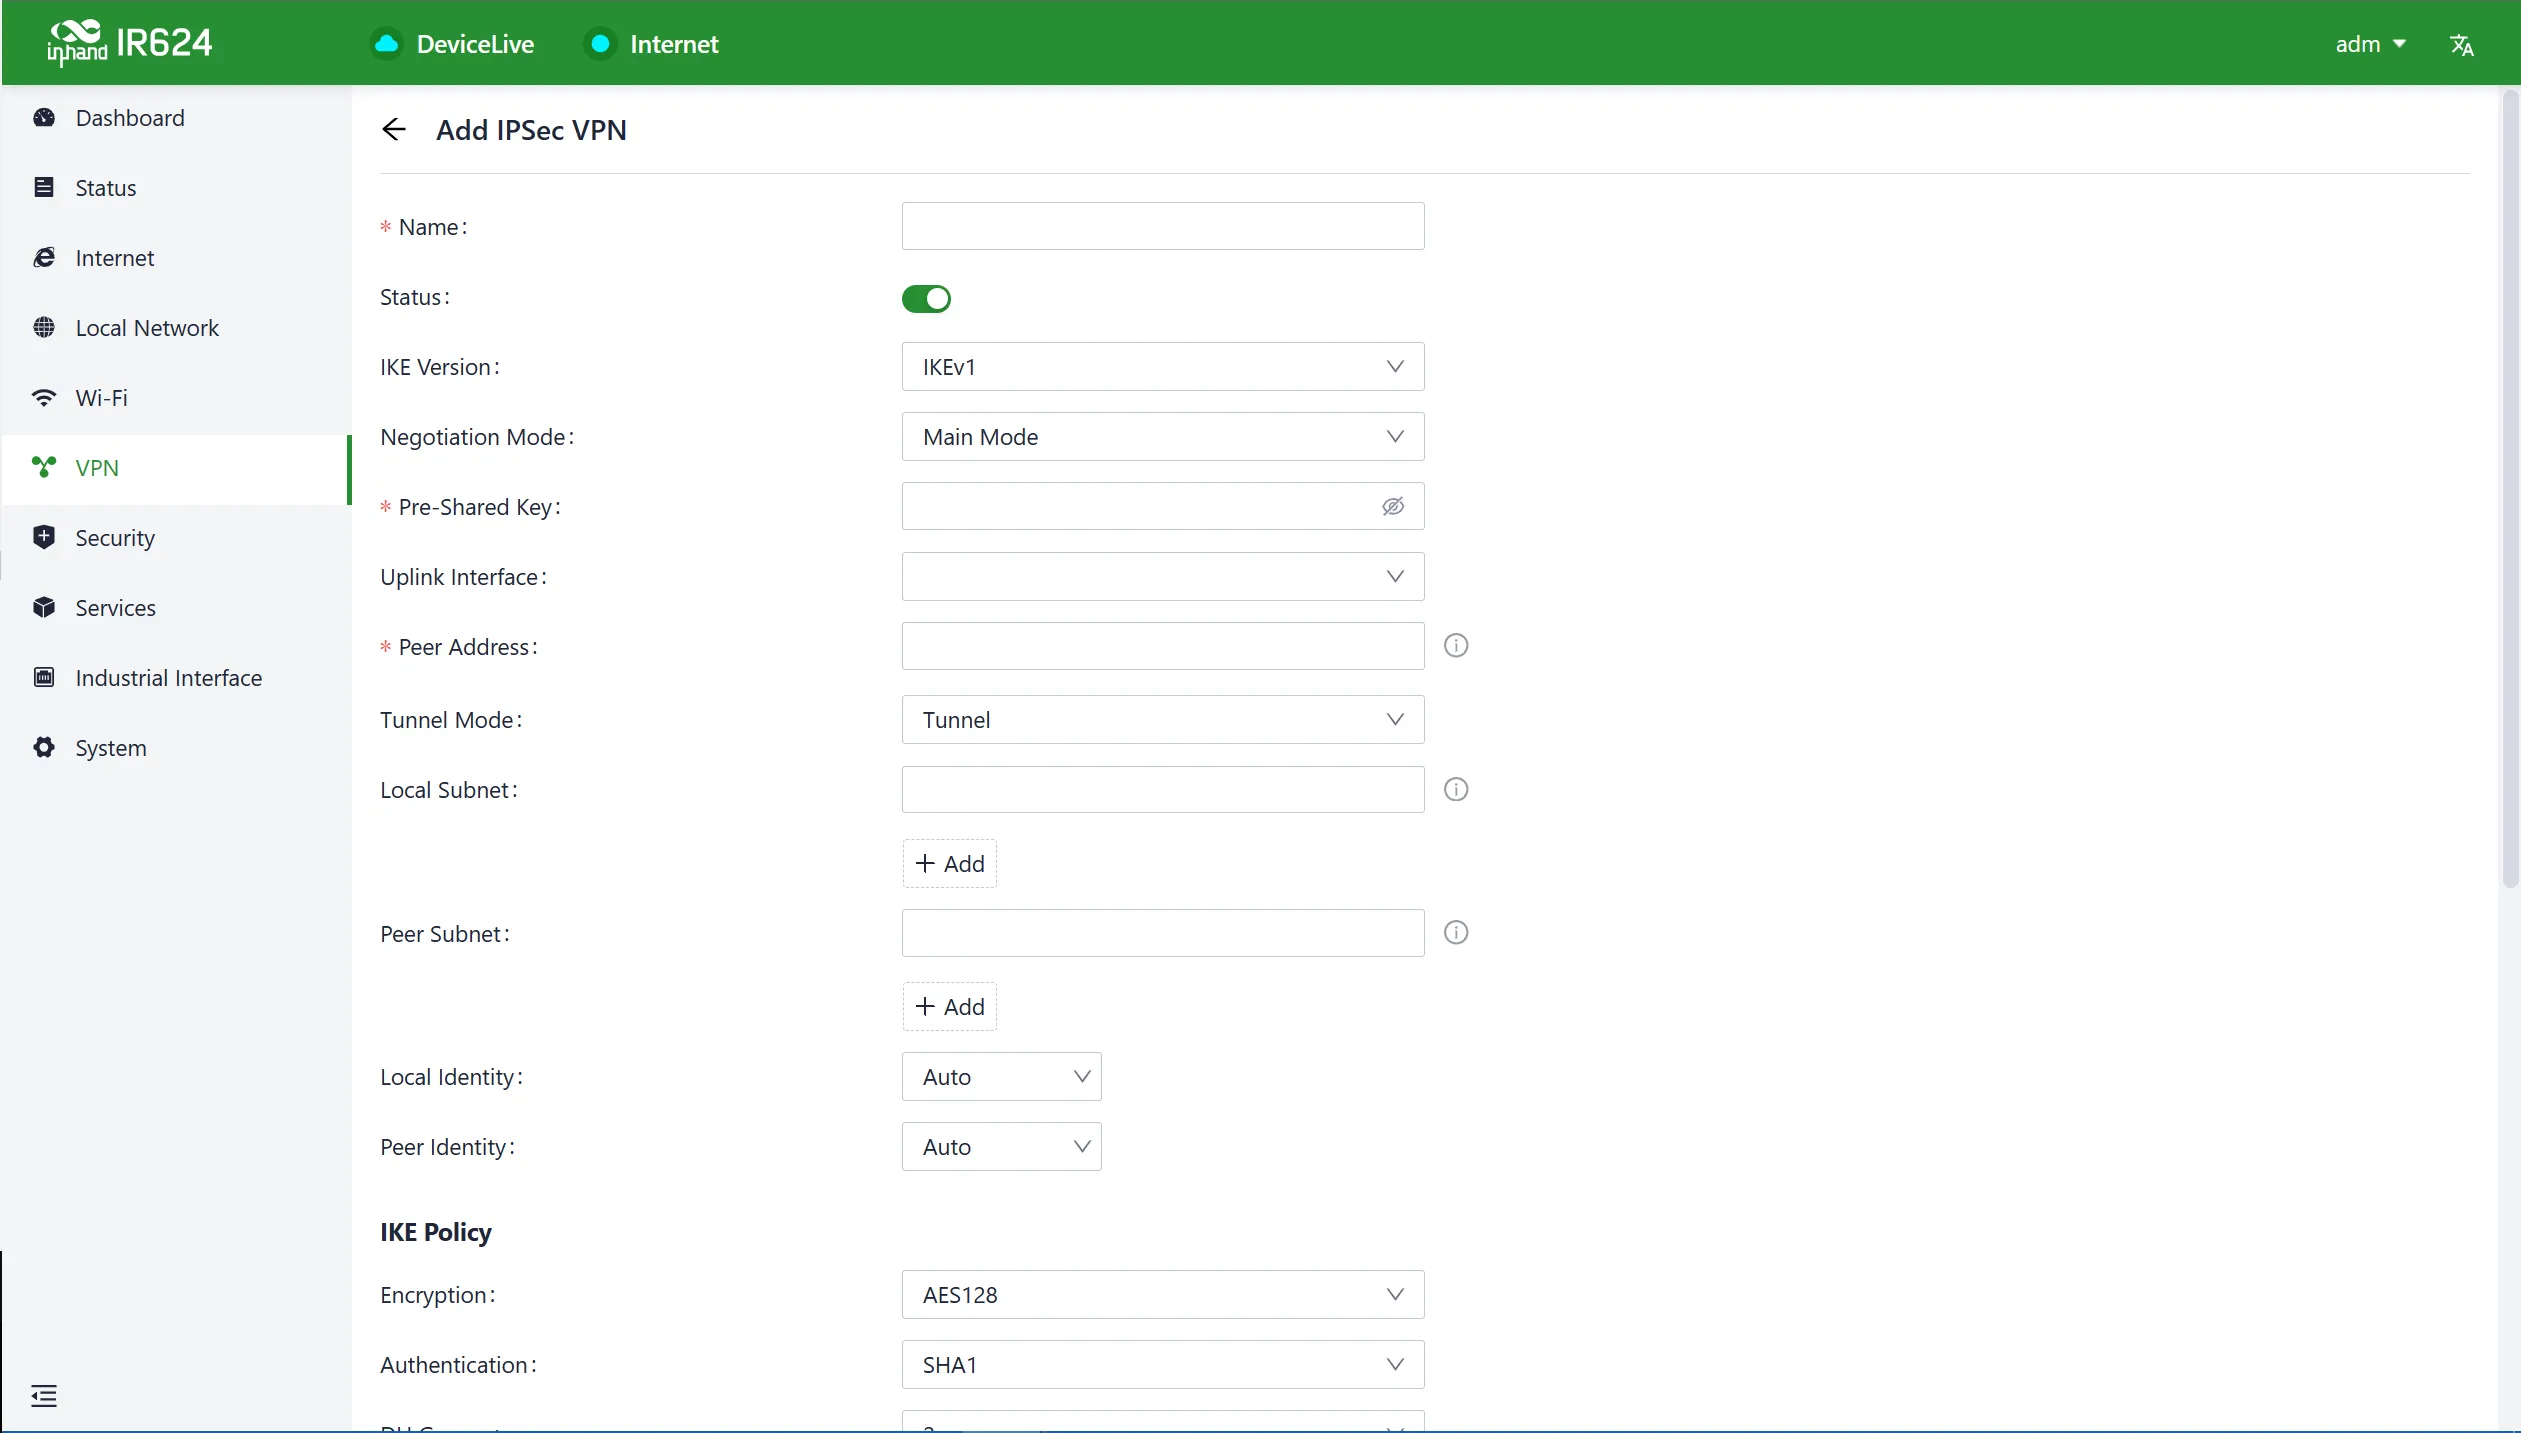2521x1433 pixels.
Task: Click the Internet browser icon
Action: [x=44, y=258]
